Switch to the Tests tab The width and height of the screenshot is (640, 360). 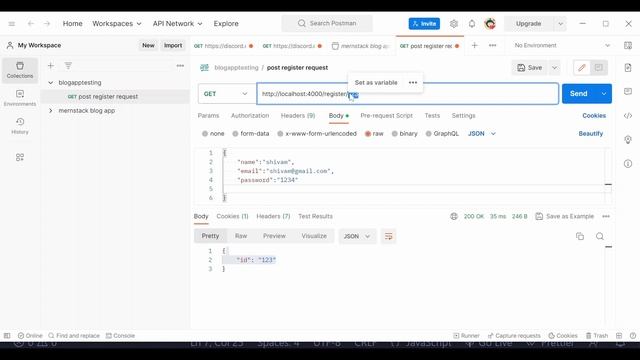(x=432, y=116)
